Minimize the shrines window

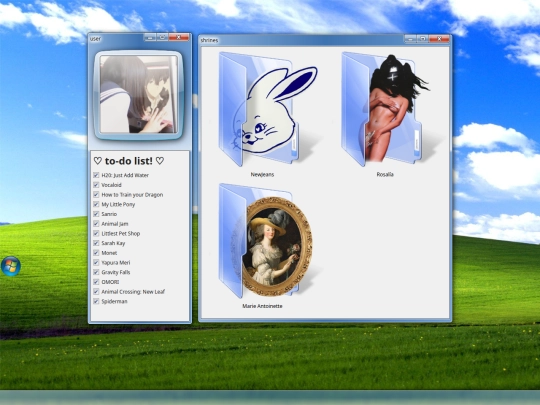pyautogui.click(x=410, y=39)
